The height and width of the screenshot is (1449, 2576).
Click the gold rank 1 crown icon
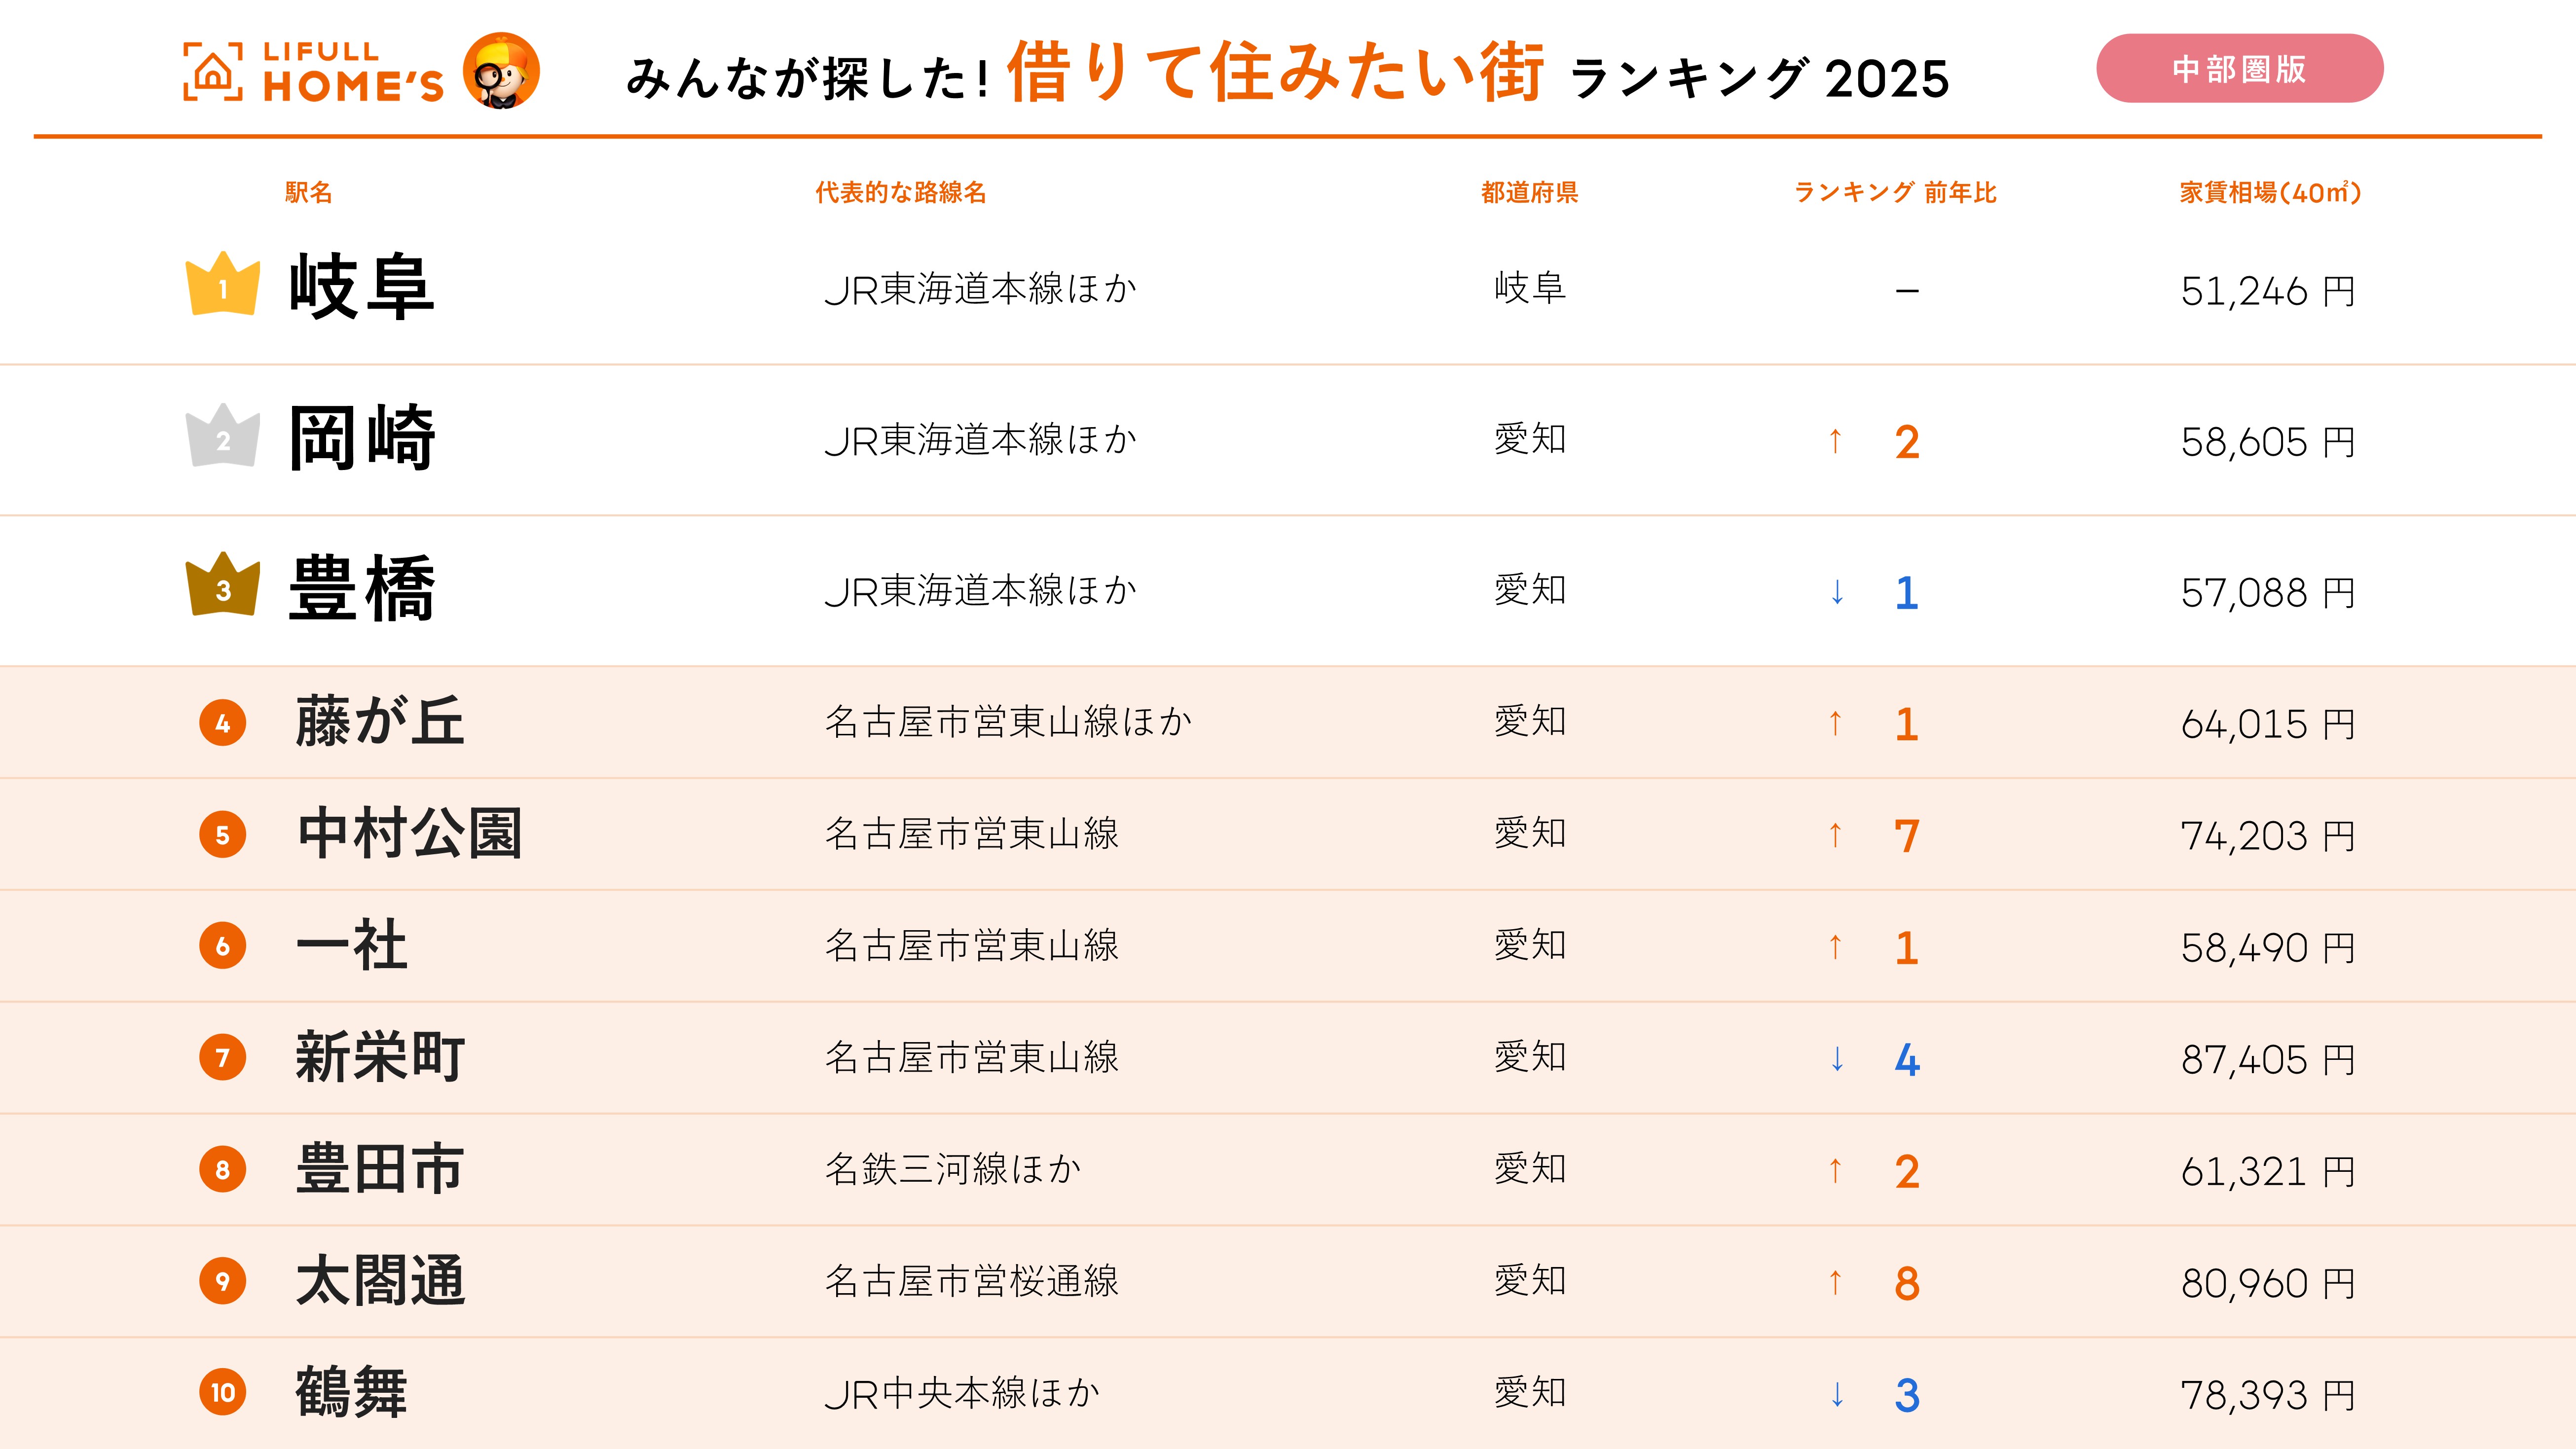(223, 285)
